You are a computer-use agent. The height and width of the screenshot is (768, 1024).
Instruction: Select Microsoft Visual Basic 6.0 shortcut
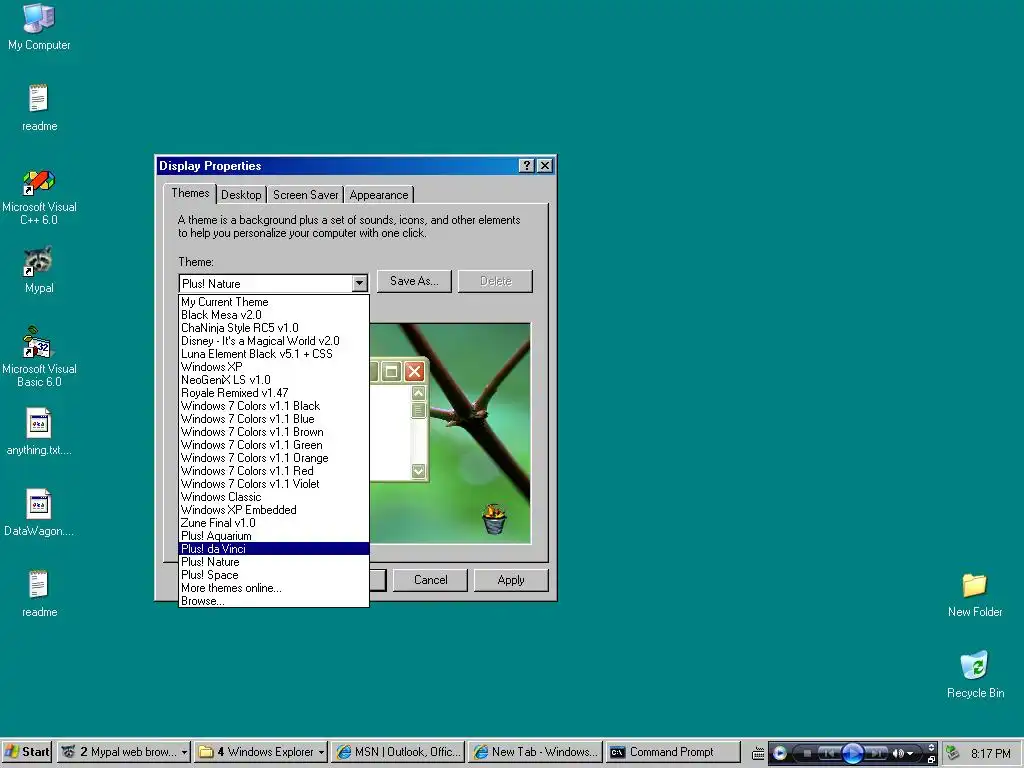tap(39, 357)
